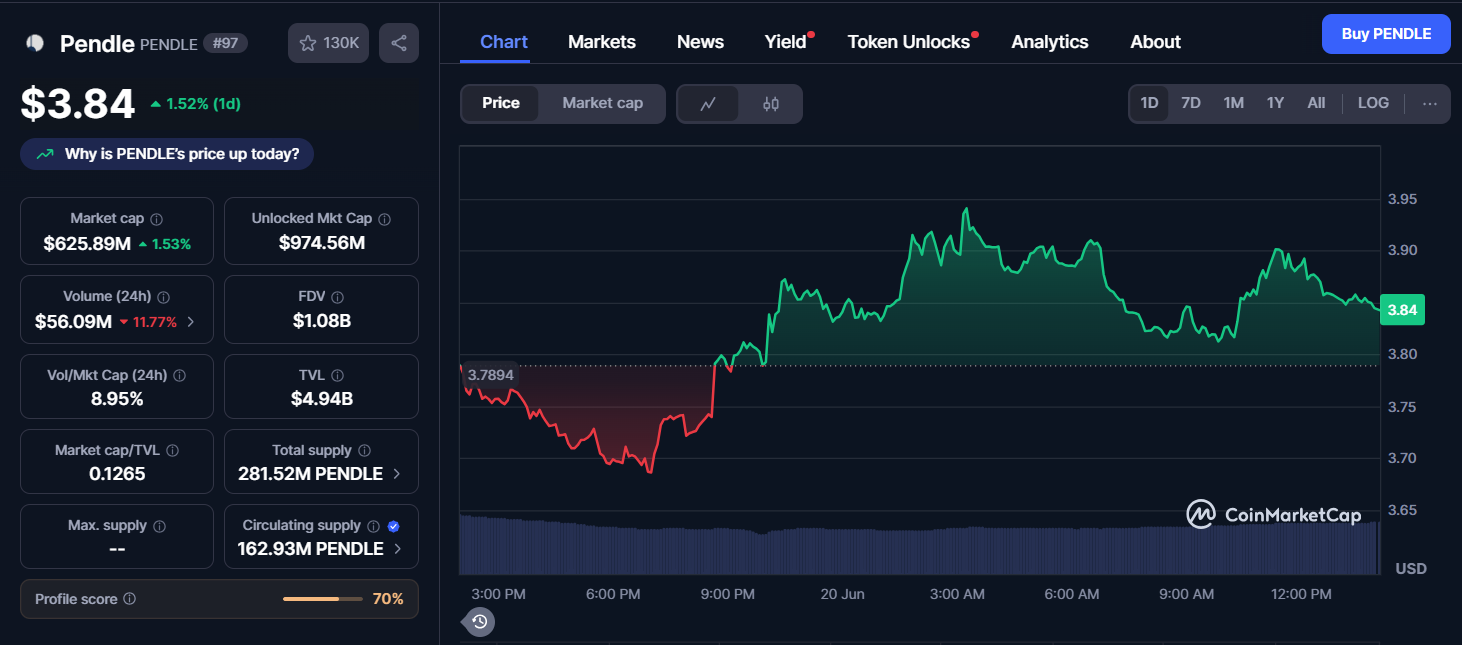This screenshot has height=645, width=1462.
Task: Click the volume bars below chart
Action: click(919, 544)
